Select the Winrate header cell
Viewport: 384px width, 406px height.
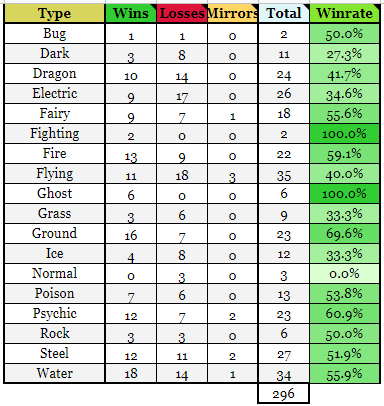tap(345, 13)
